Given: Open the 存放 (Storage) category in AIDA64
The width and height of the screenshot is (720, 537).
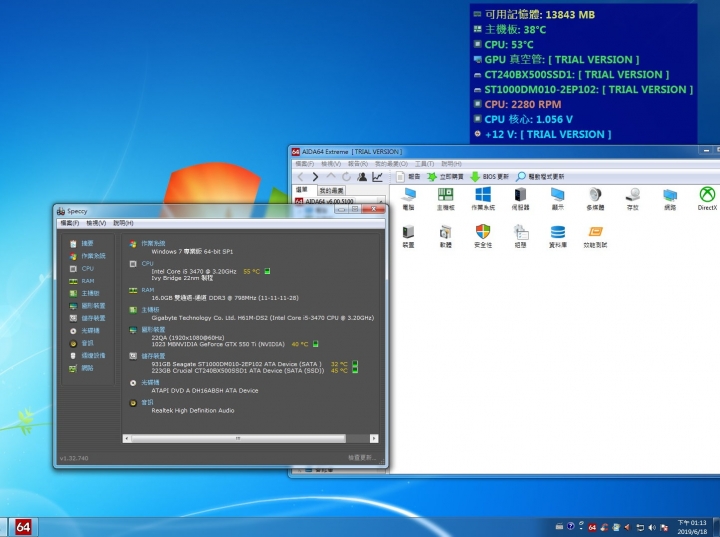Looking at the screenshot, I should coord(633,198).
